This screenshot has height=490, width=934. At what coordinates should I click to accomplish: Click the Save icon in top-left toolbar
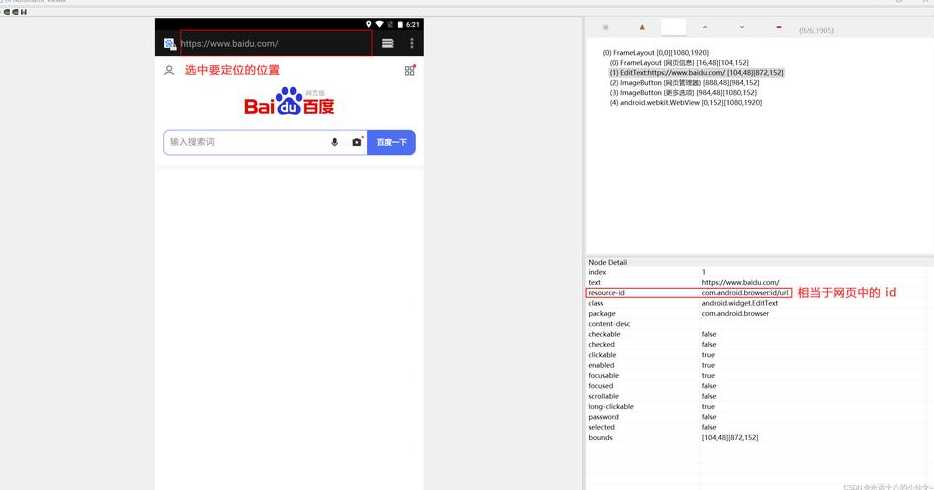point(24,12)
